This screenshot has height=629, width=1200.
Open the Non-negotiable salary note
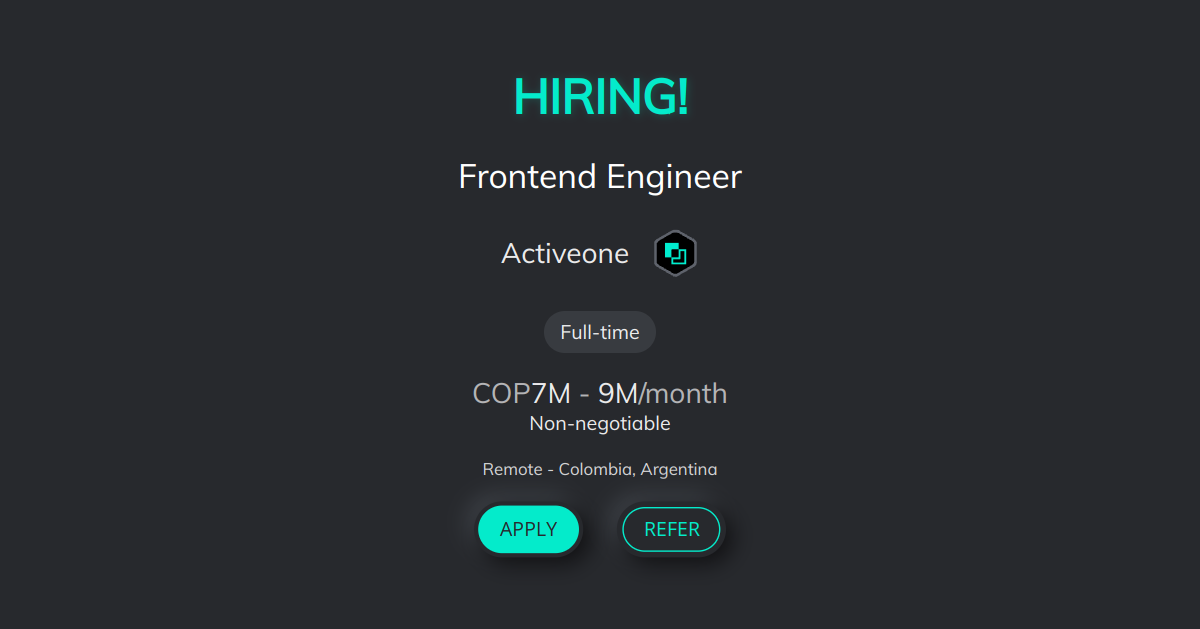[599, 423]
